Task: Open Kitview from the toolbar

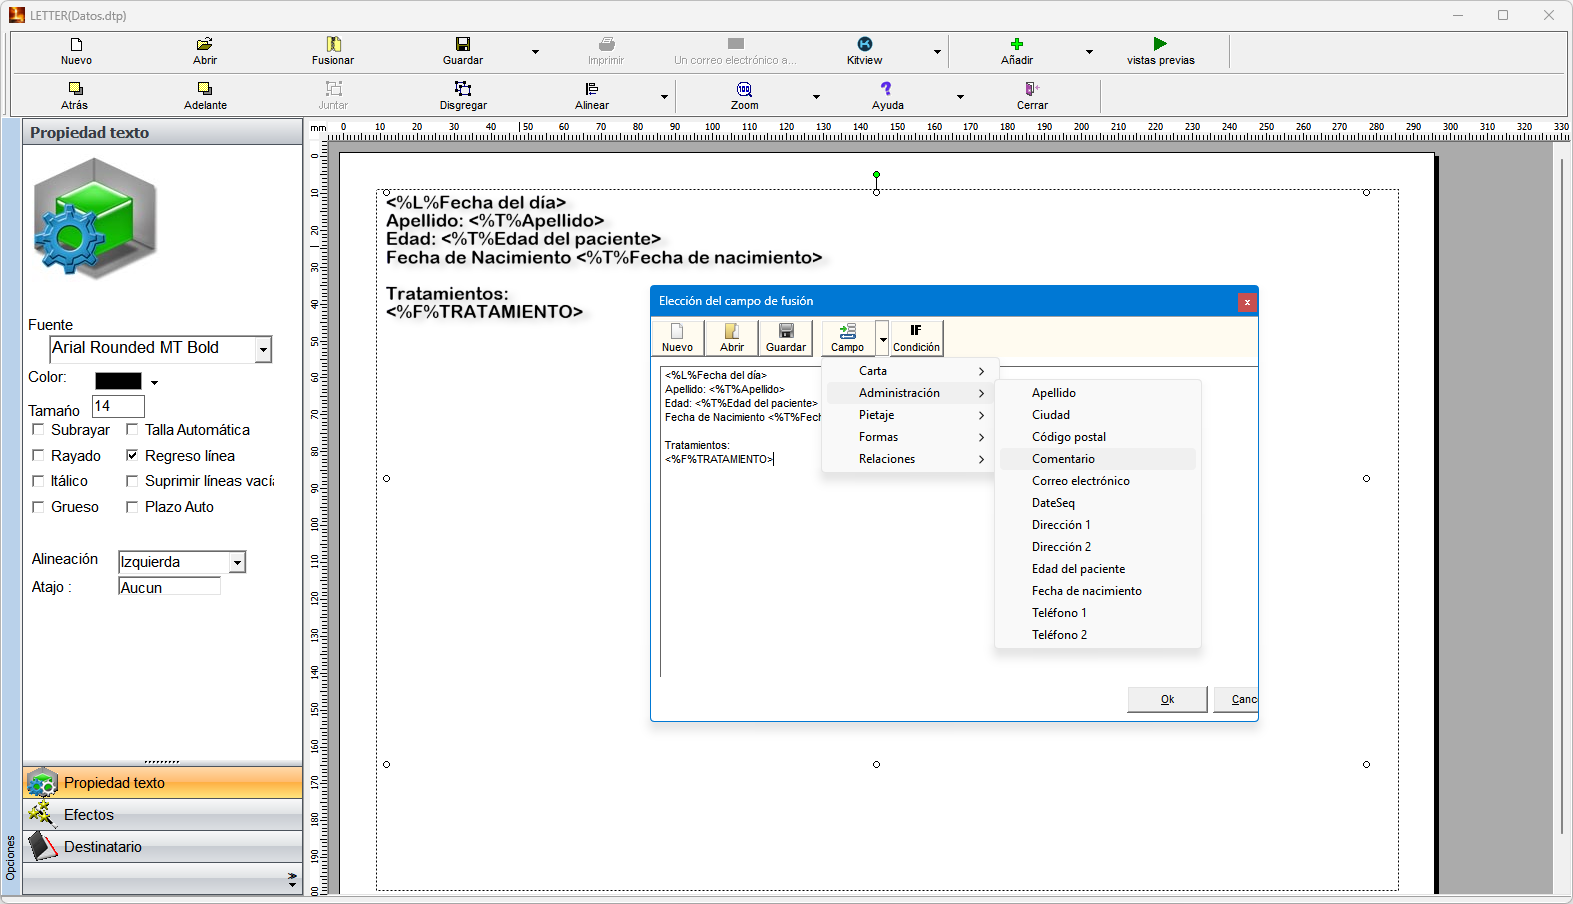Action: [864, 45]
